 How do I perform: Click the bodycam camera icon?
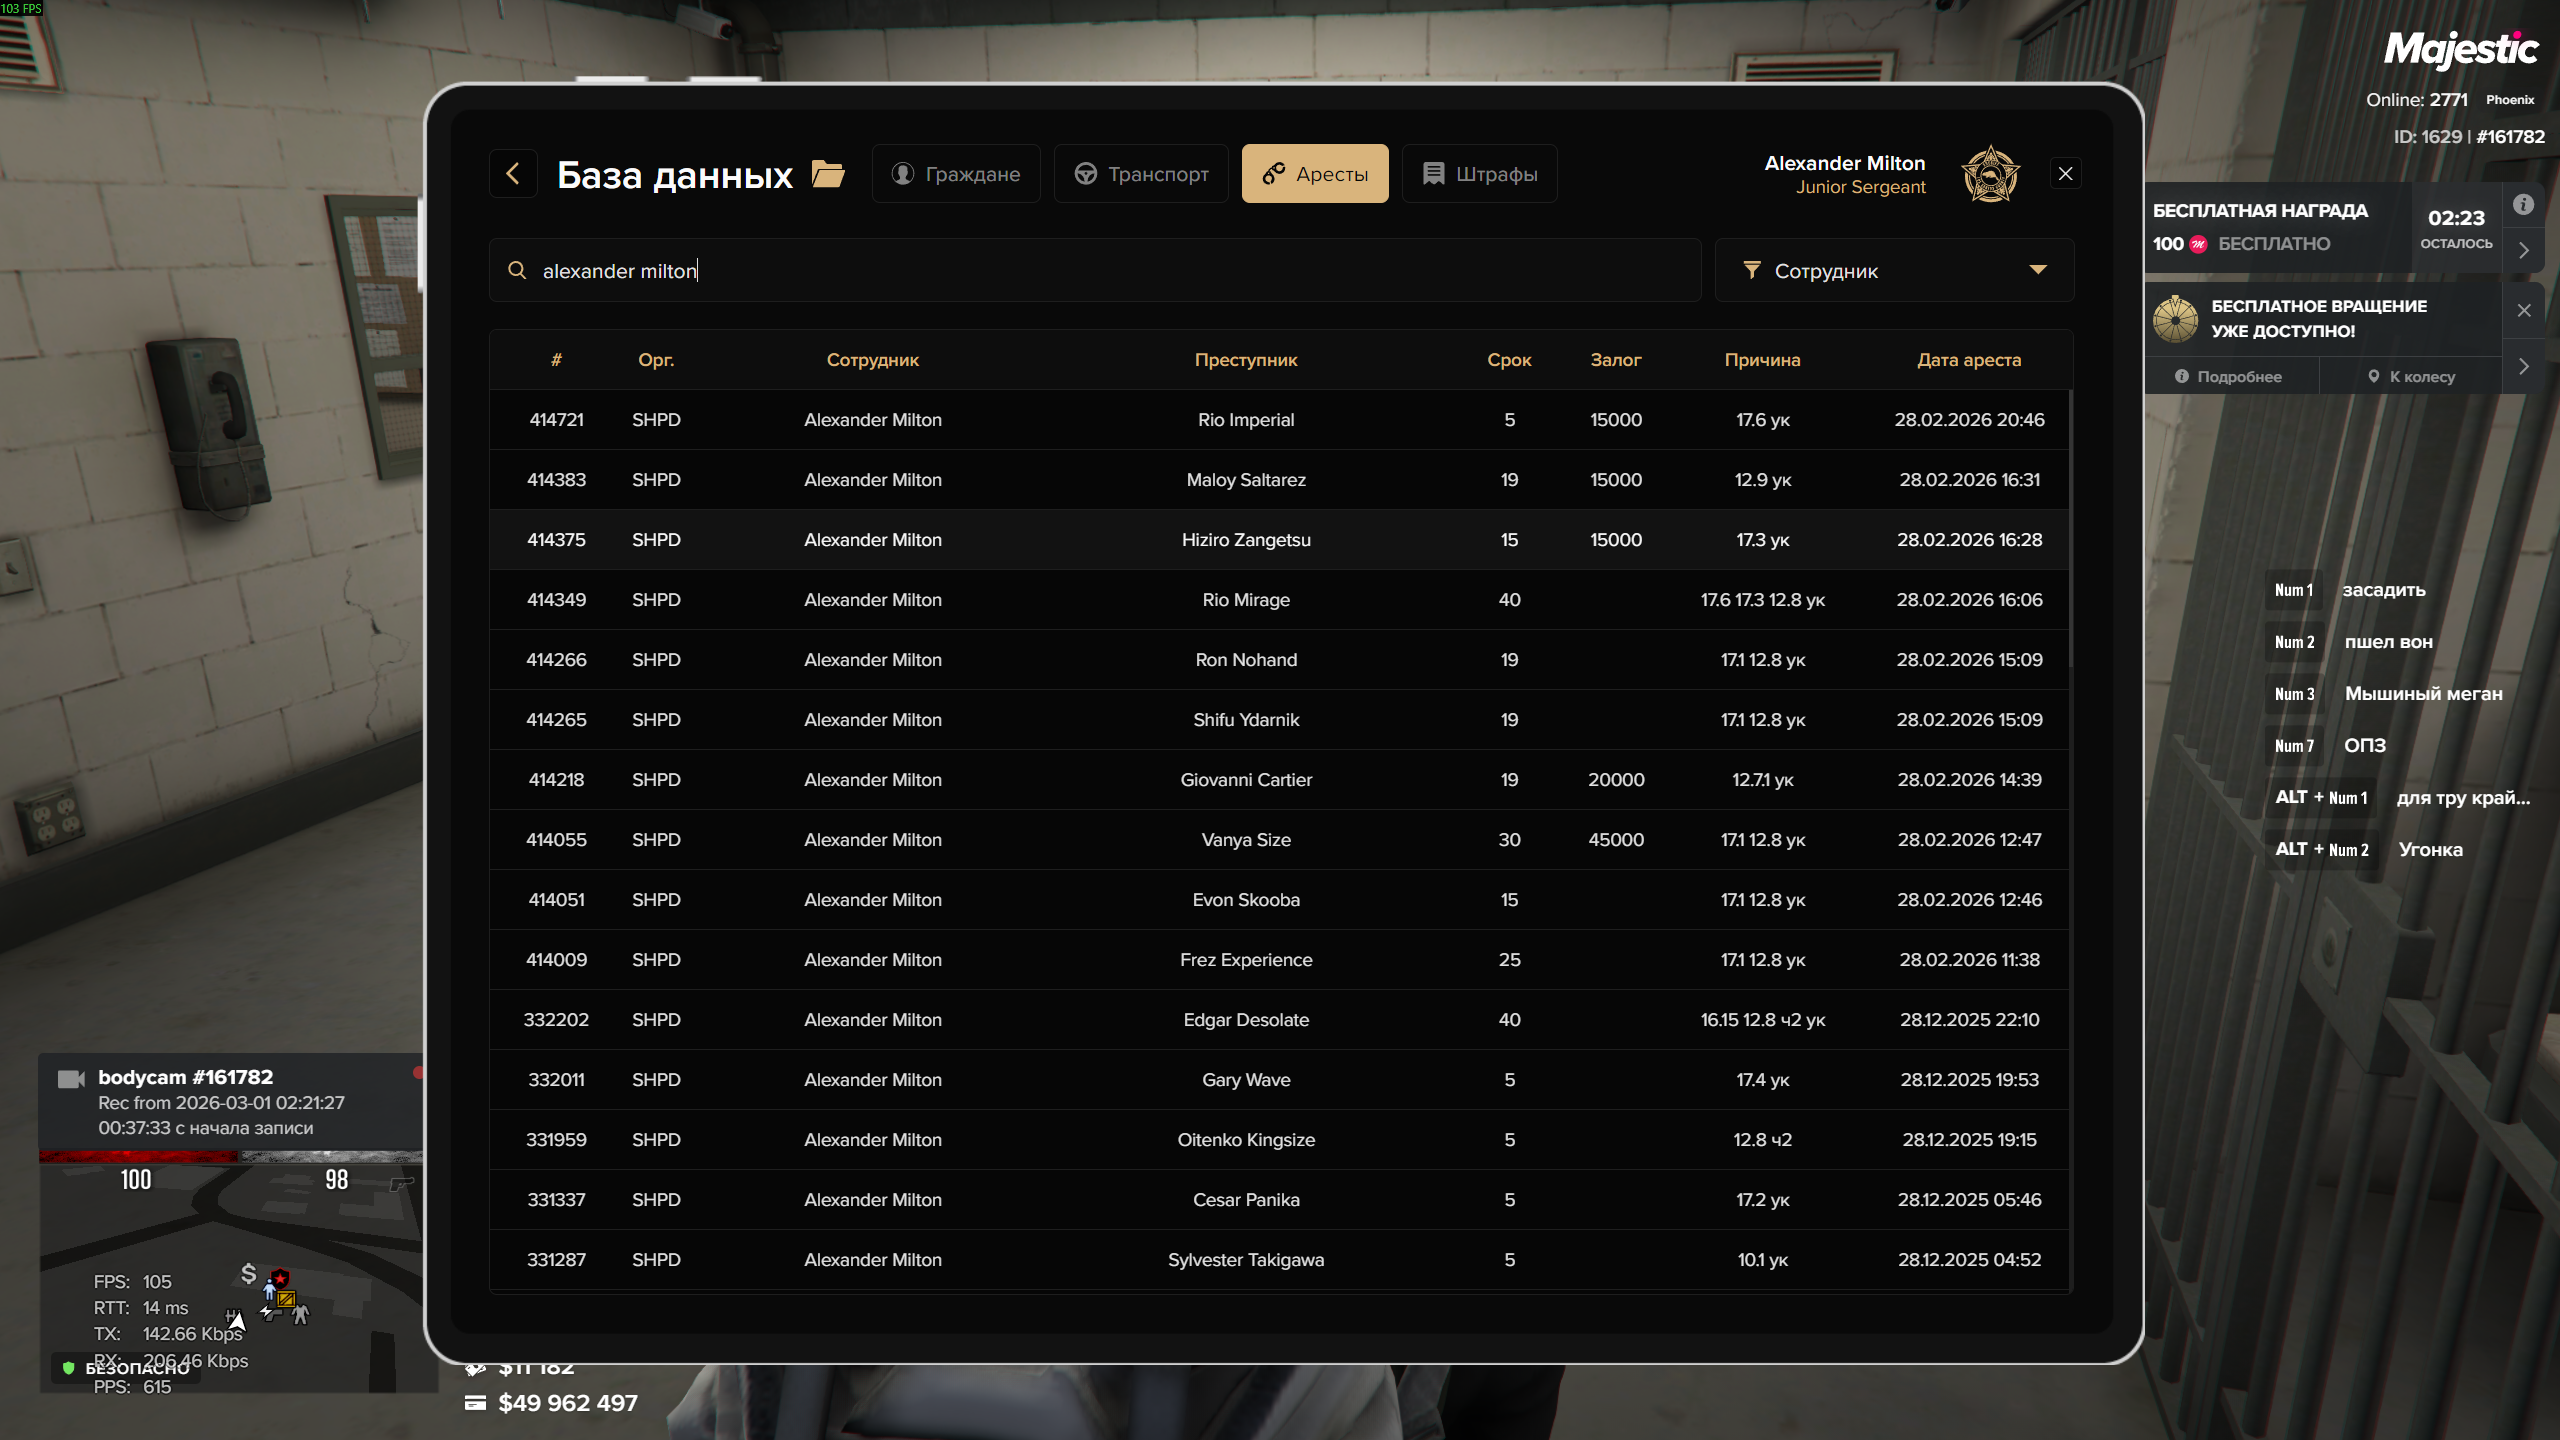[x=71, y=1078]
